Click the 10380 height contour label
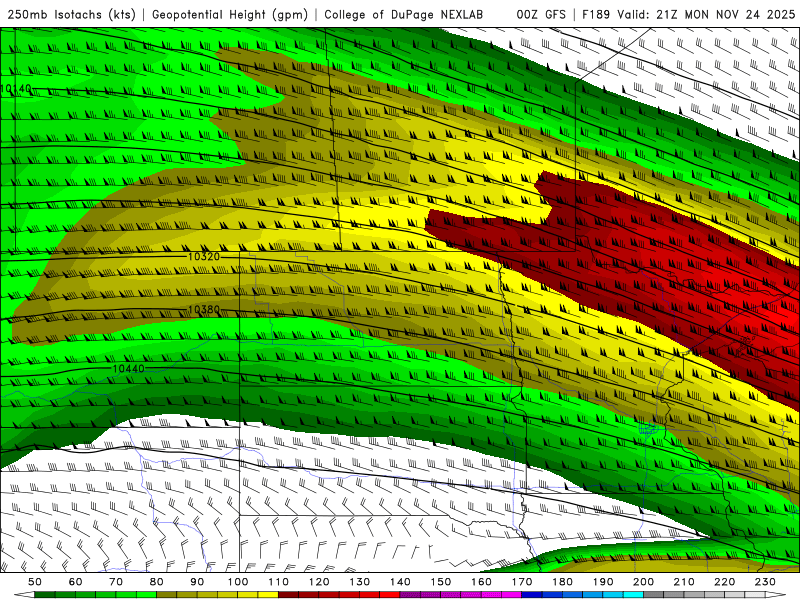This screenshot has height=600, width=800. pyautogui.click(x=204, y=310)
